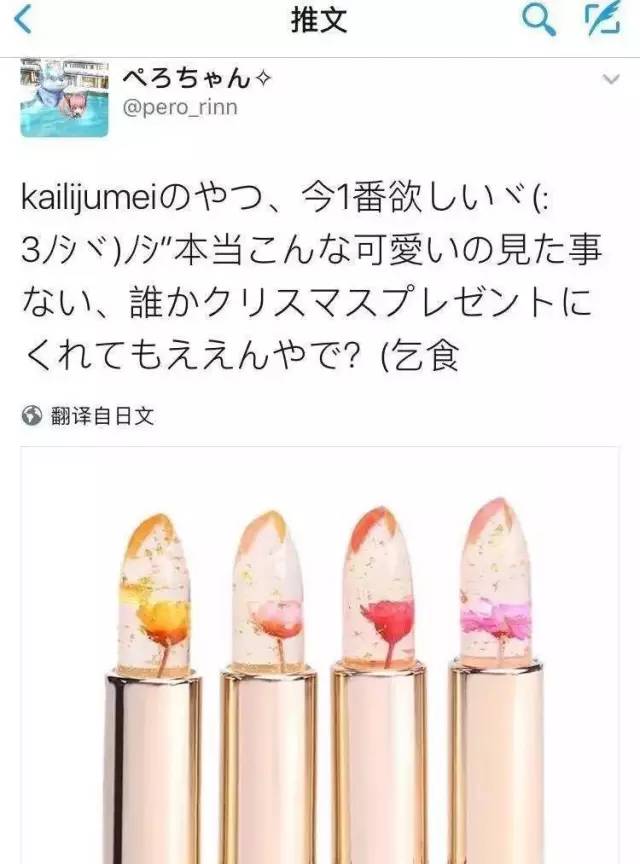Open the @pero_rinn handle
This screenshot has width=640, height=864.
180,106
